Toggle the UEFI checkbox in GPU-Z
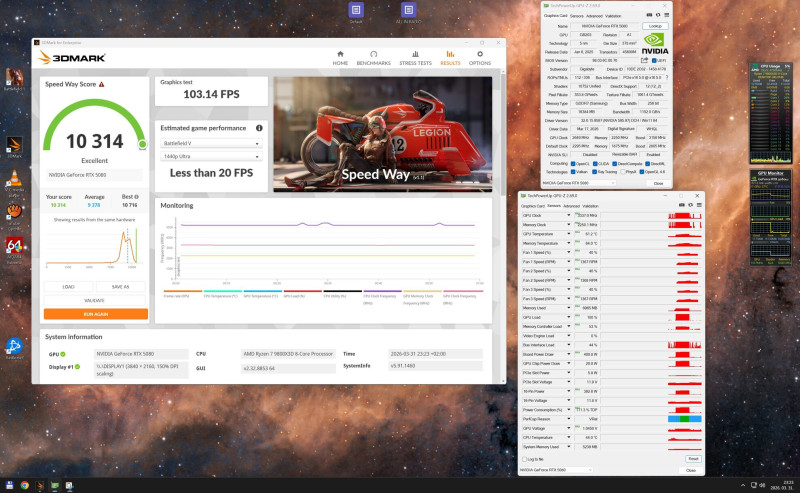Image resolution: width=800 pixels, height=493 pixels. [x=655, y=61]
